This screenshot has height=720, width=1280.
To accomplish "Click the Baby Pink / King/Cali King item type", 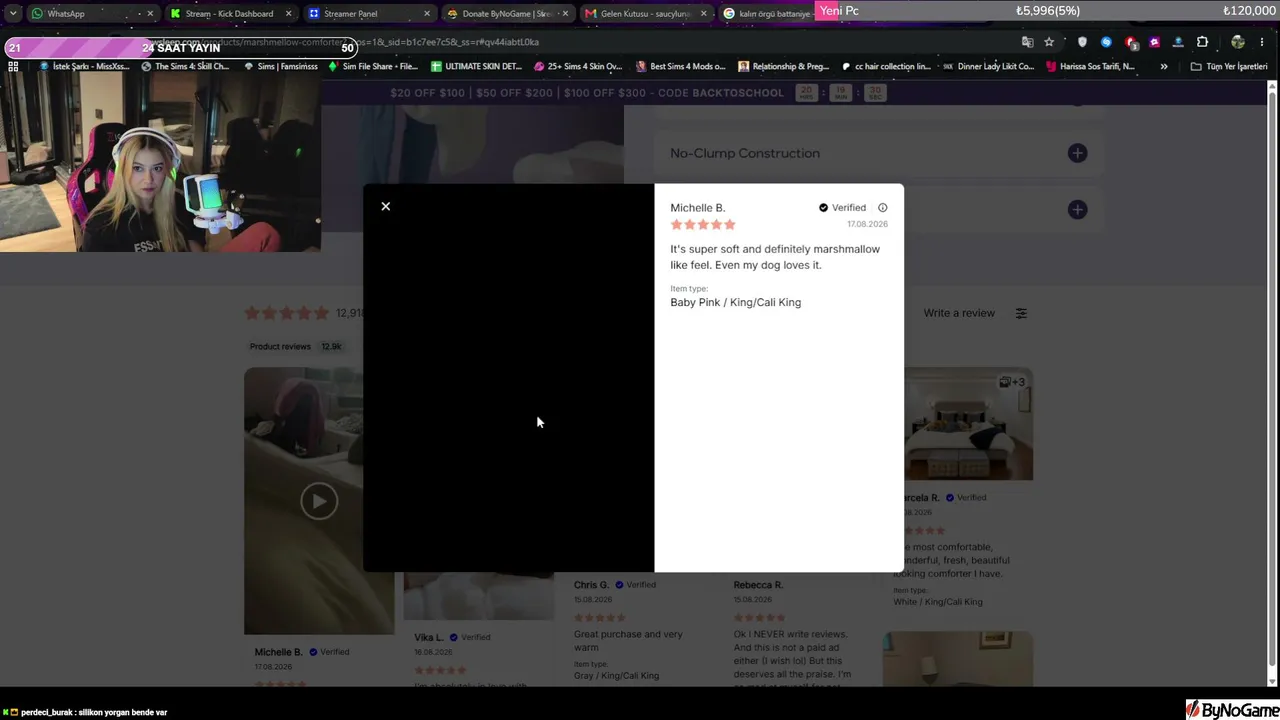I will [736, 302].
